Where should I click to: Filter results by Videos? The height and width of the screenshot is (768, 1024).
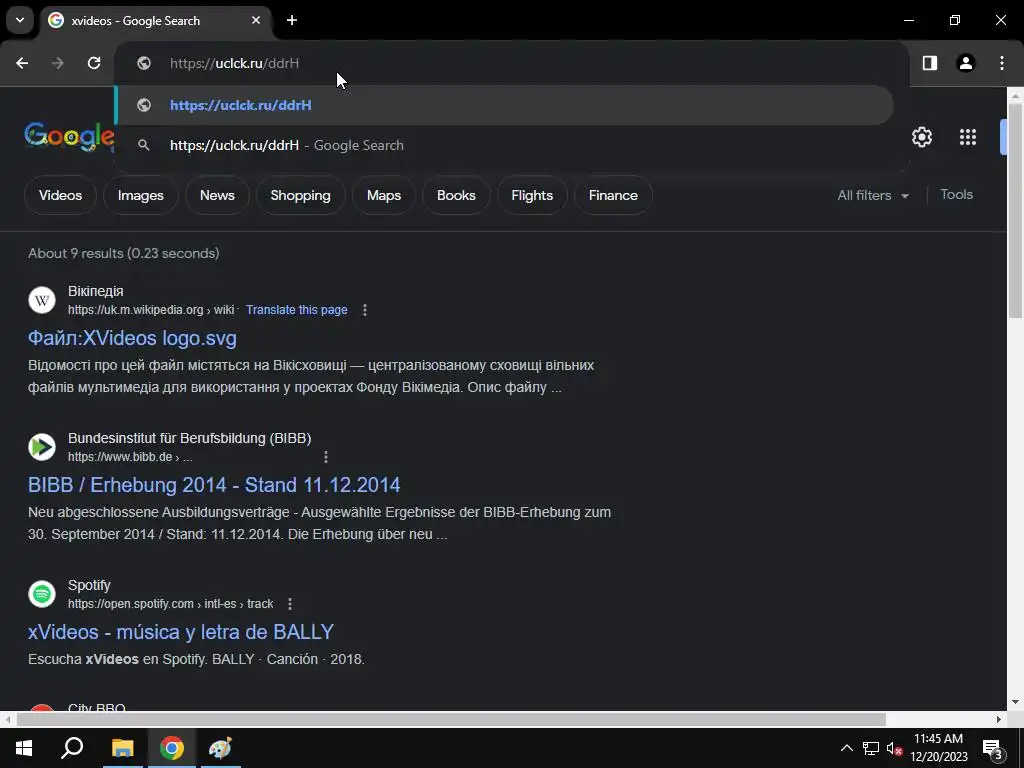[x=60, y=195]
